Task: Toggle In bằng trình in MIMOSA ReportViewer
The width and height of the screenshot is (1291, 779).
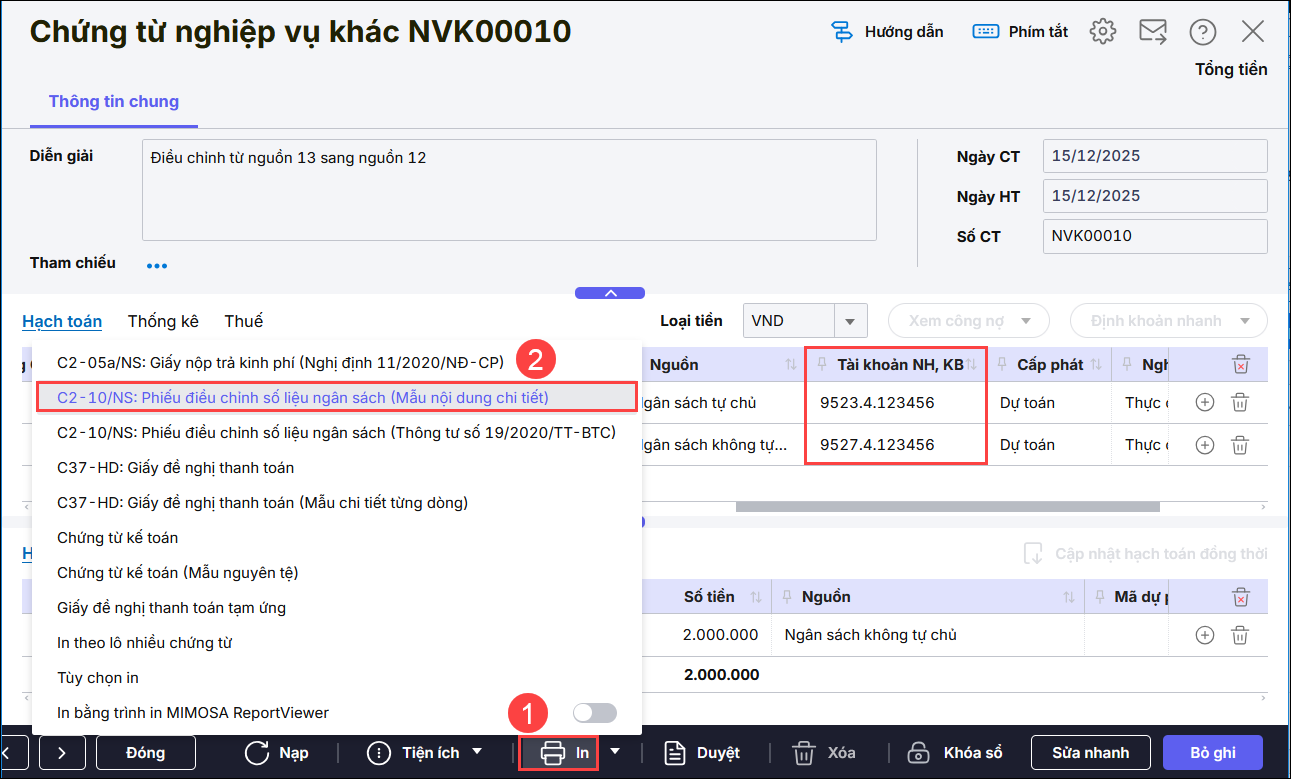Action: tap(594, 713)
